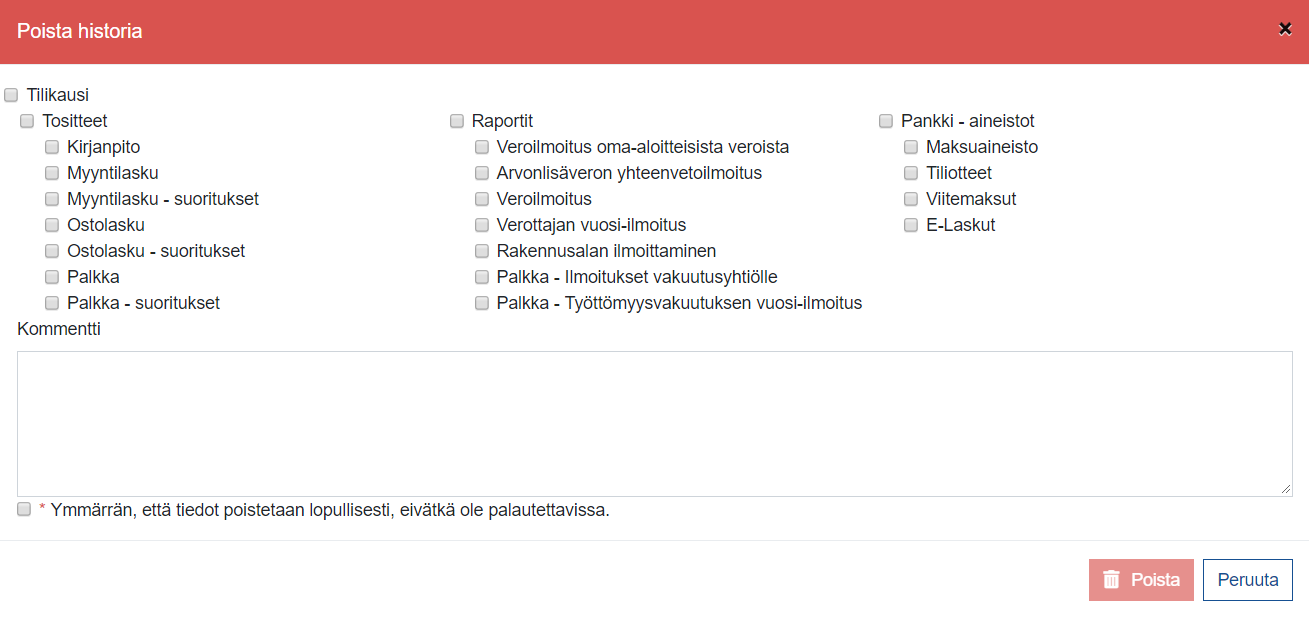1309x617 pixels.
Task: Check the Tilikausi checkbox
Action: click(x=12, y=96)
